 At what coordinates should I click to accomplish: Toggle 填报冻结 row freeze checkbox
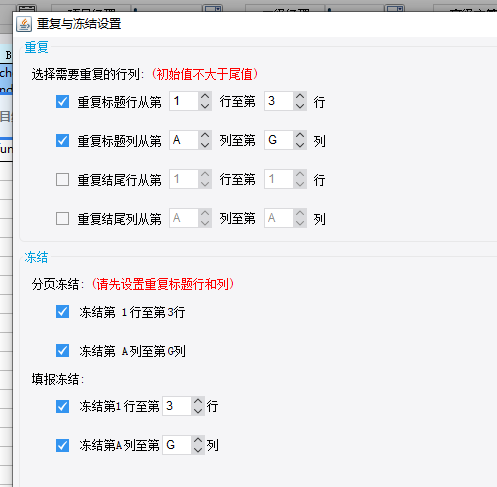[62, 406]
